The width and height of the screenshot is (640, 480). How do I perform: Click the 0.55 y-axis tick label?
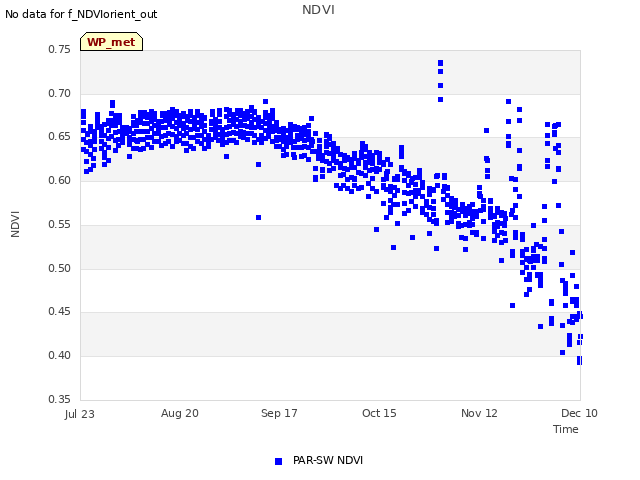[60, 224]
